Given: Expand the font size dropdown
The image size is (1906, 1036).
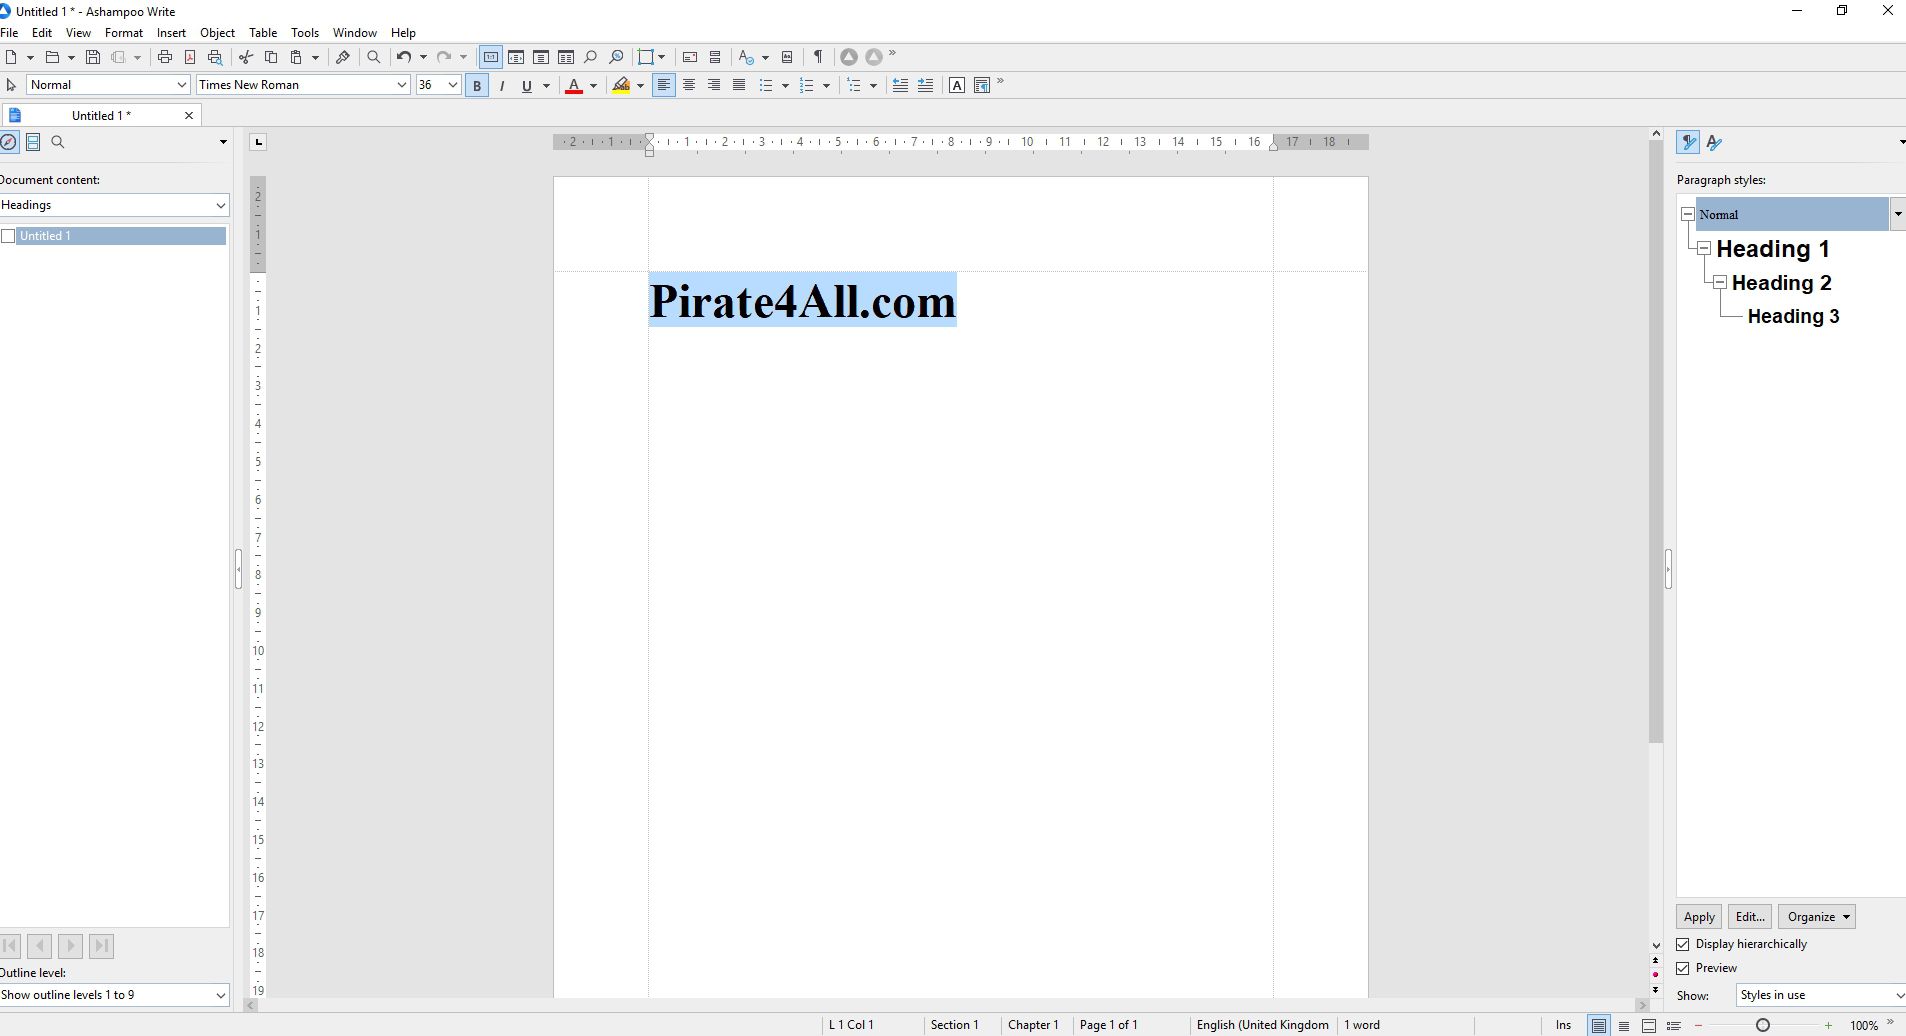Looking at the screenshot, I should (x=452, y=85).
